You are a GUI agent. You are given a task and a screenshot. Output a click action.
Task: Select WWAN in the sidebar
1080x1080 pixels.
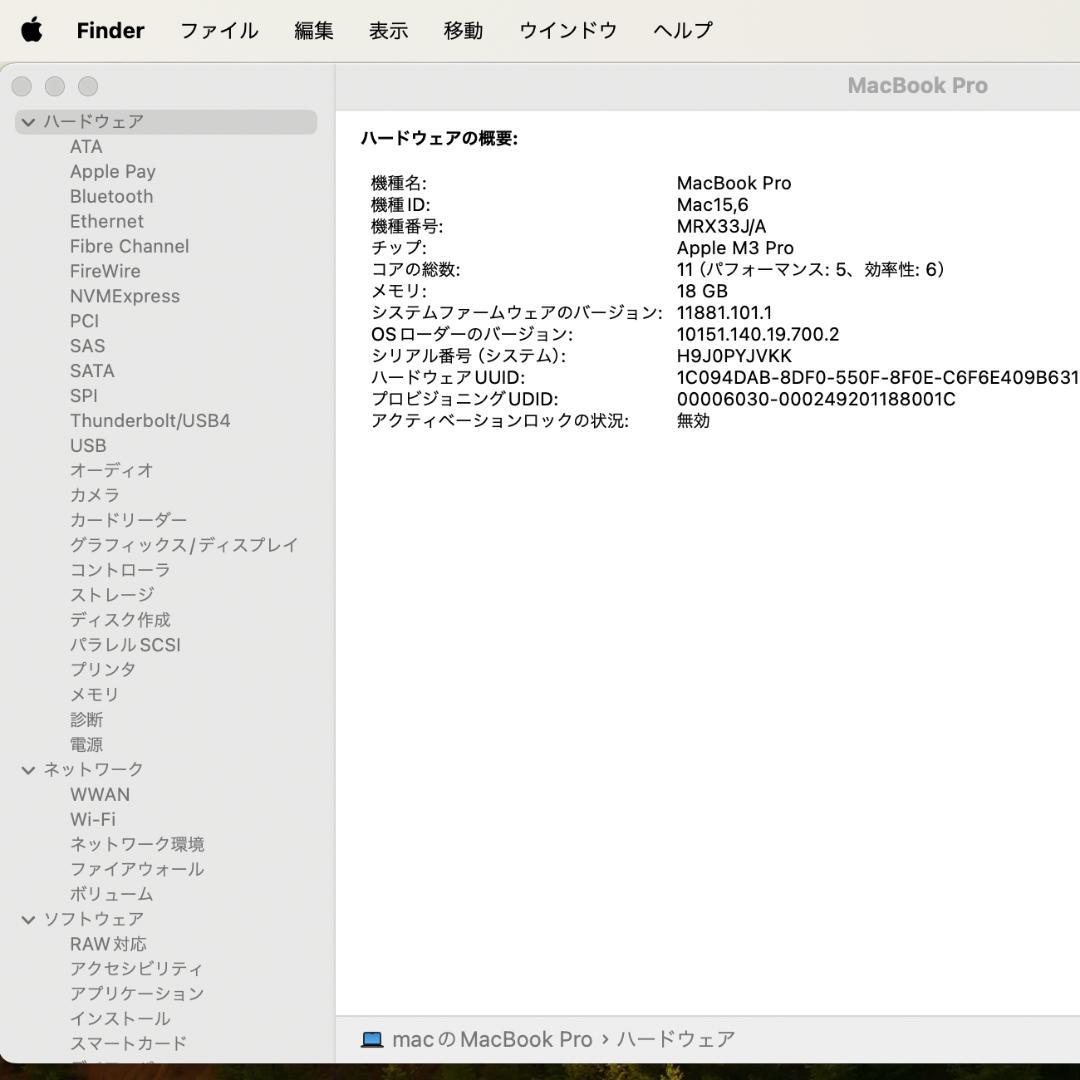100,794
